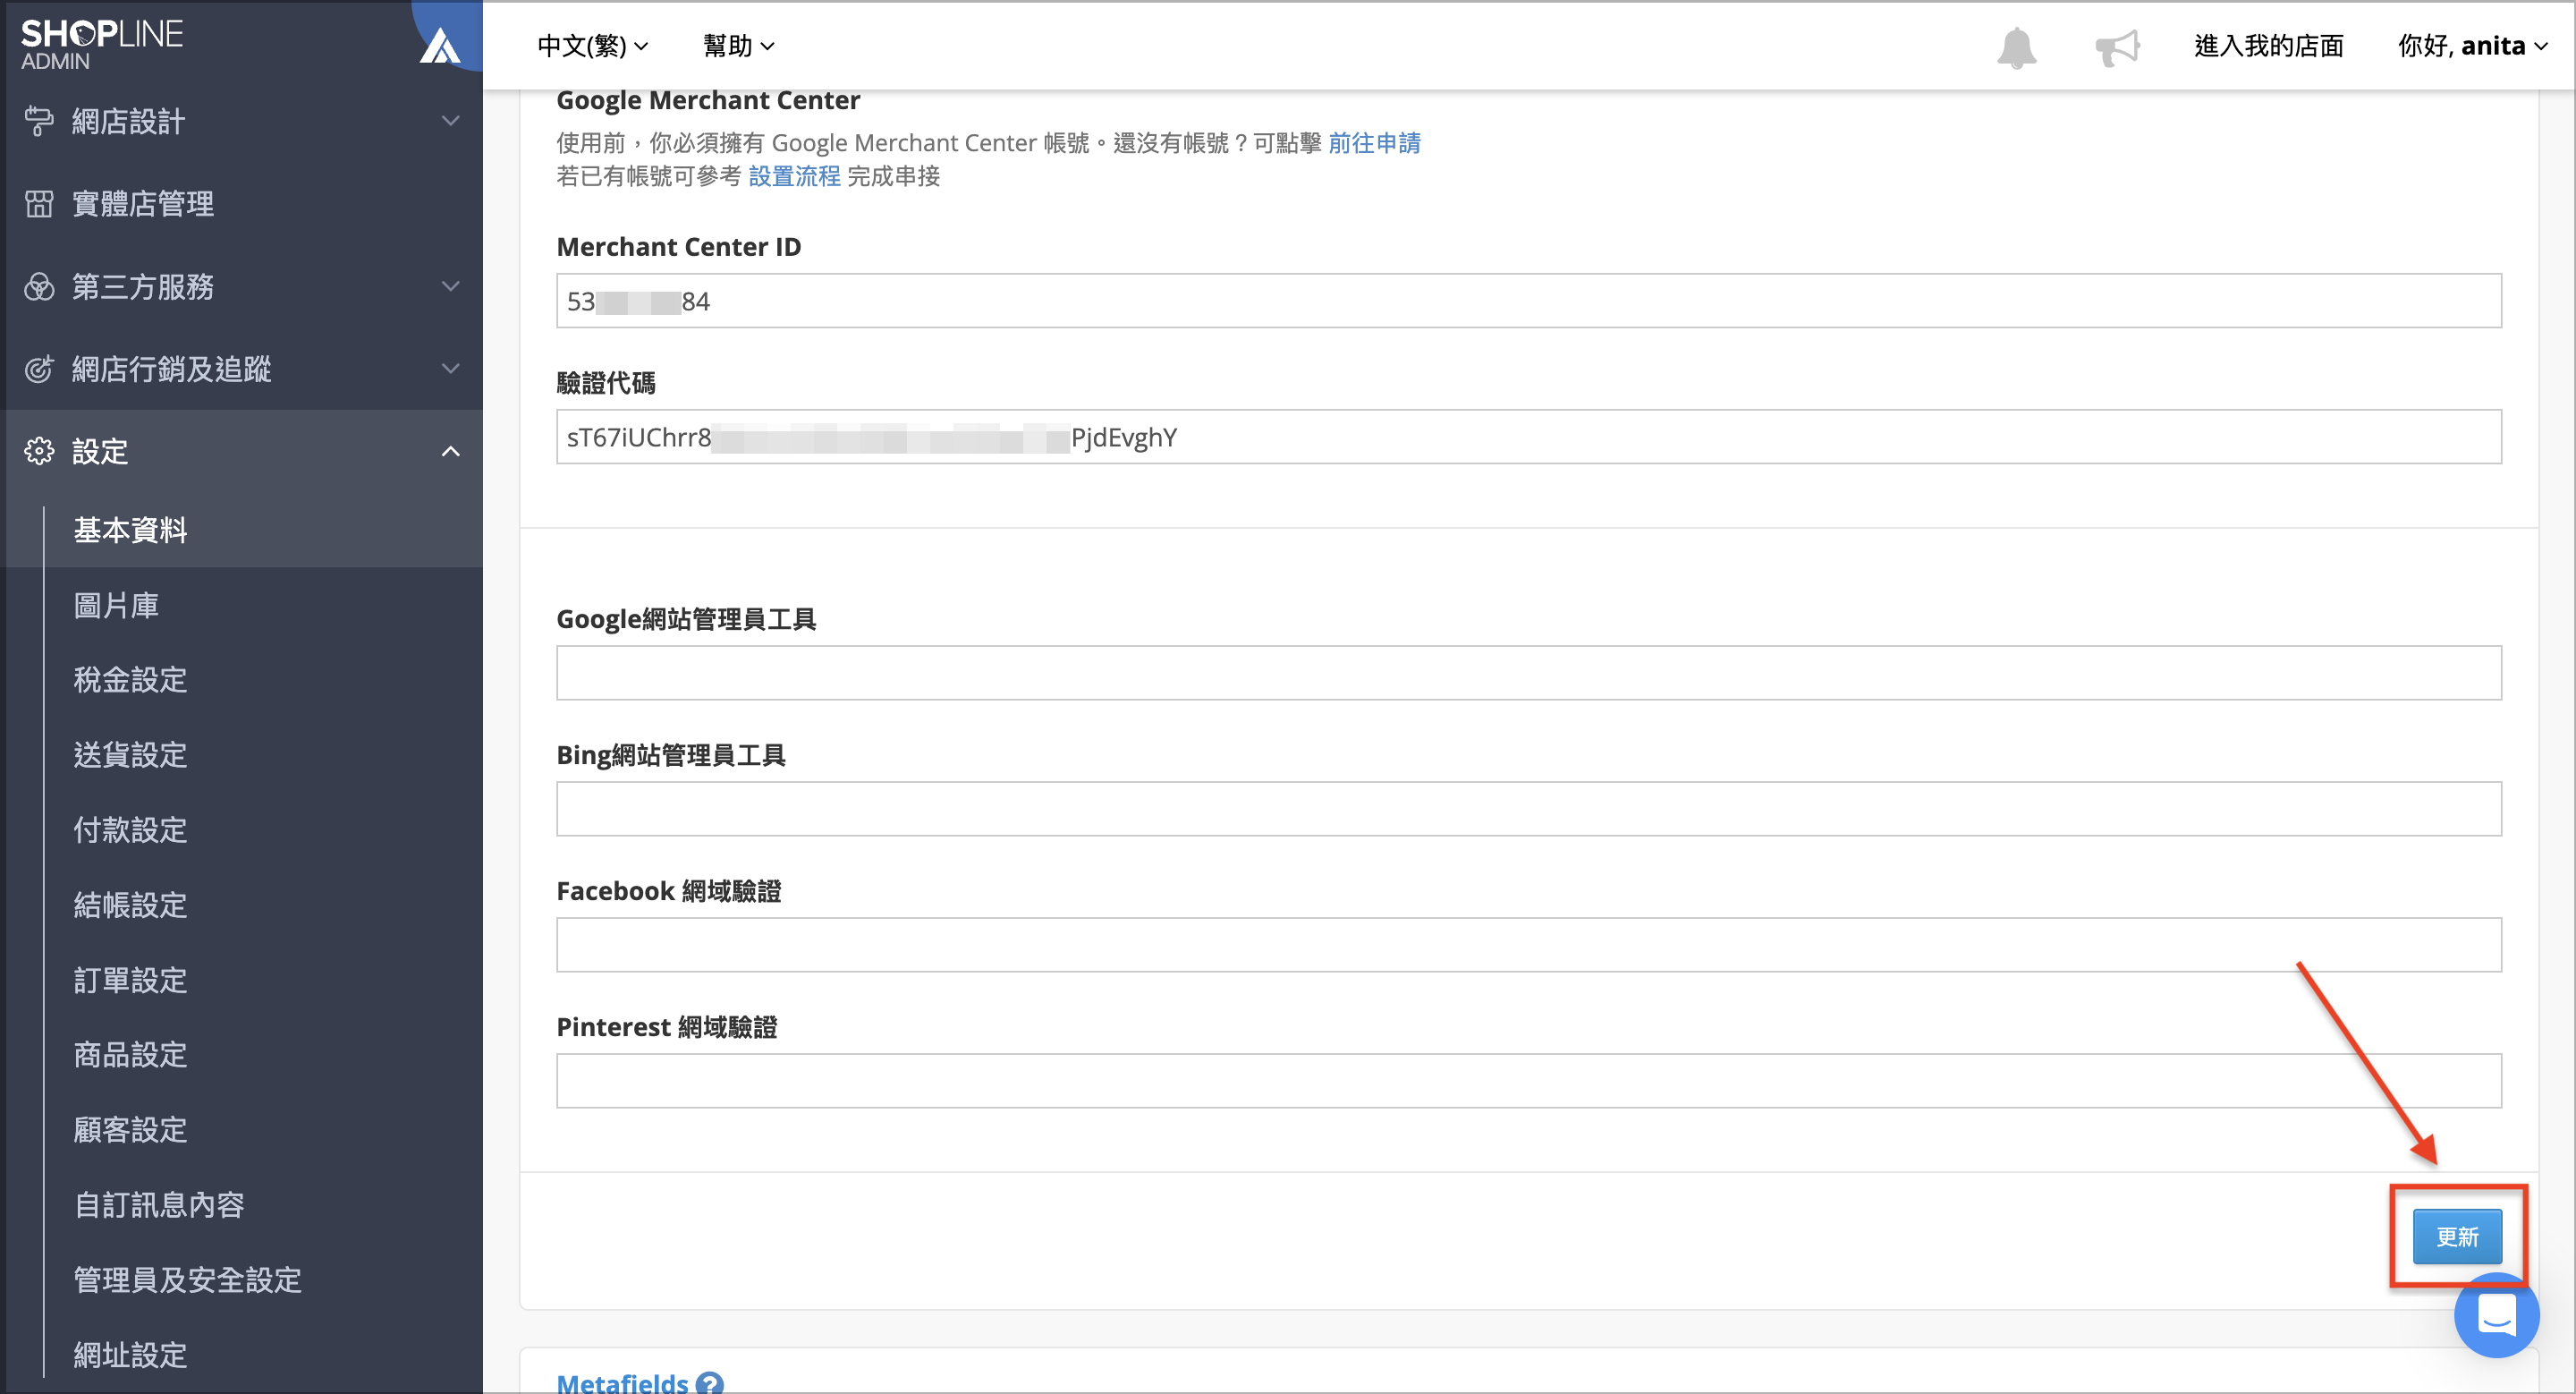Click the store icon beside 實體店管理
Viewport: 2576px width, 1394px height.
[39, 204]
